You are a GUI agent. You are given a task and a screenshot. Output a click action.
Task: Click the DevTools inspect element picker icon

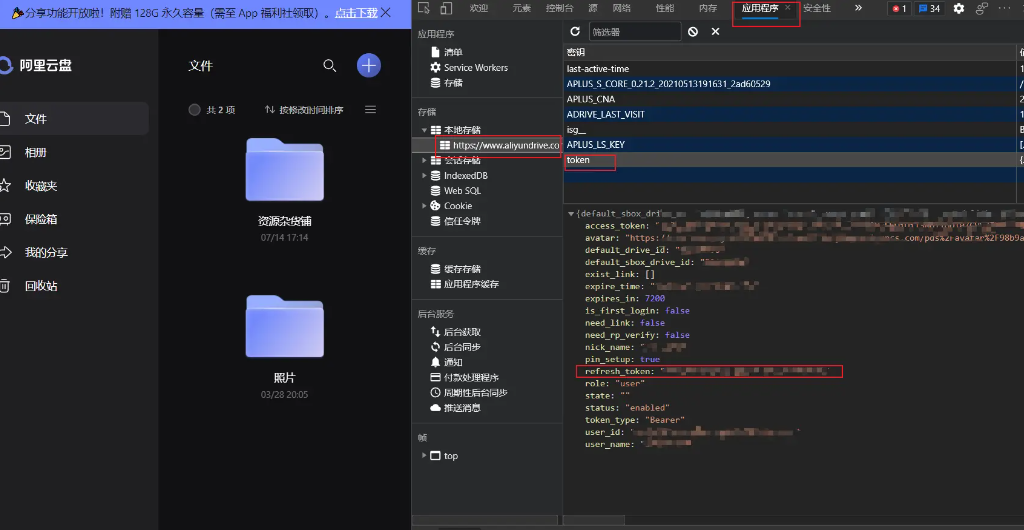tap(424, 8)
